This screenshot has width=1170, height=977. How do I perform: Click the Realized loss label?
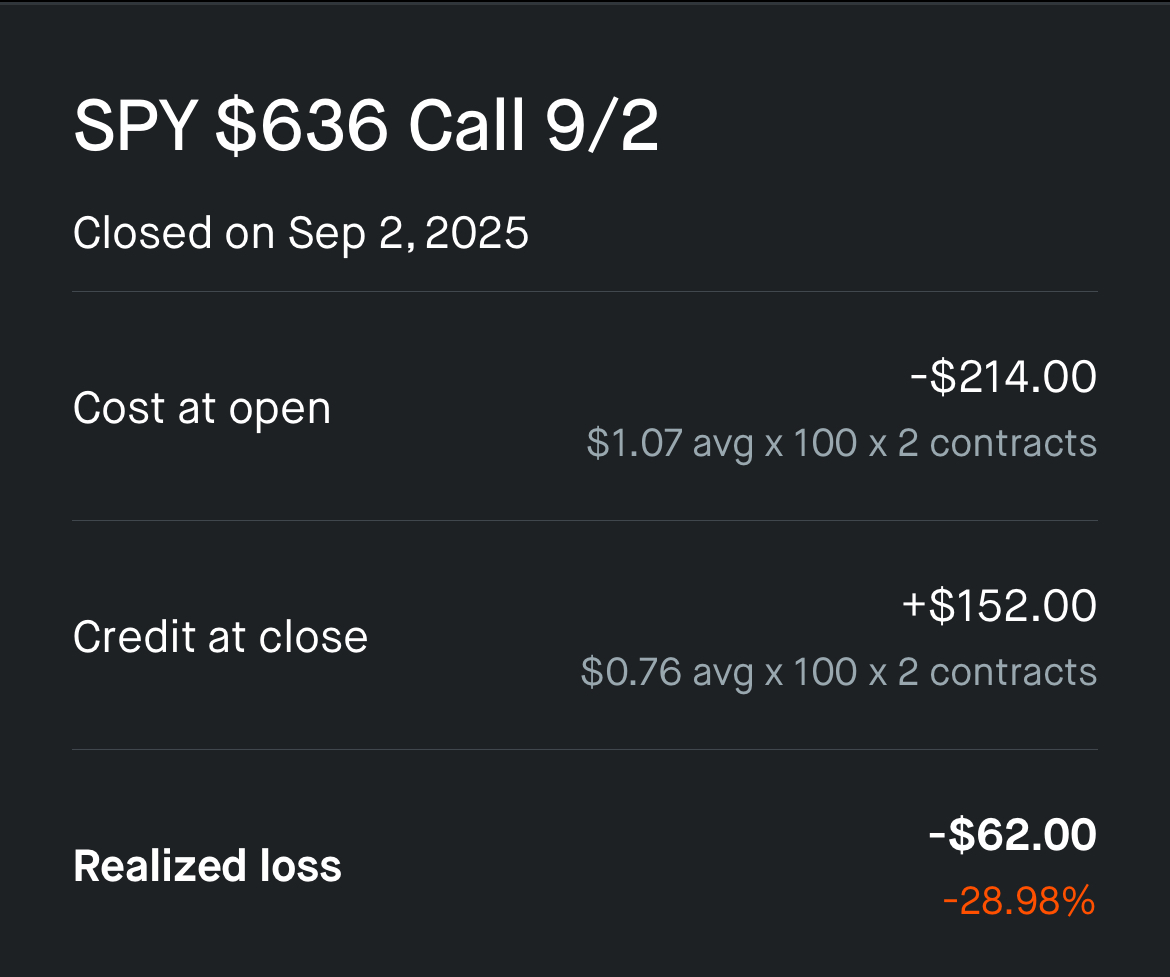tap(207, 867)
